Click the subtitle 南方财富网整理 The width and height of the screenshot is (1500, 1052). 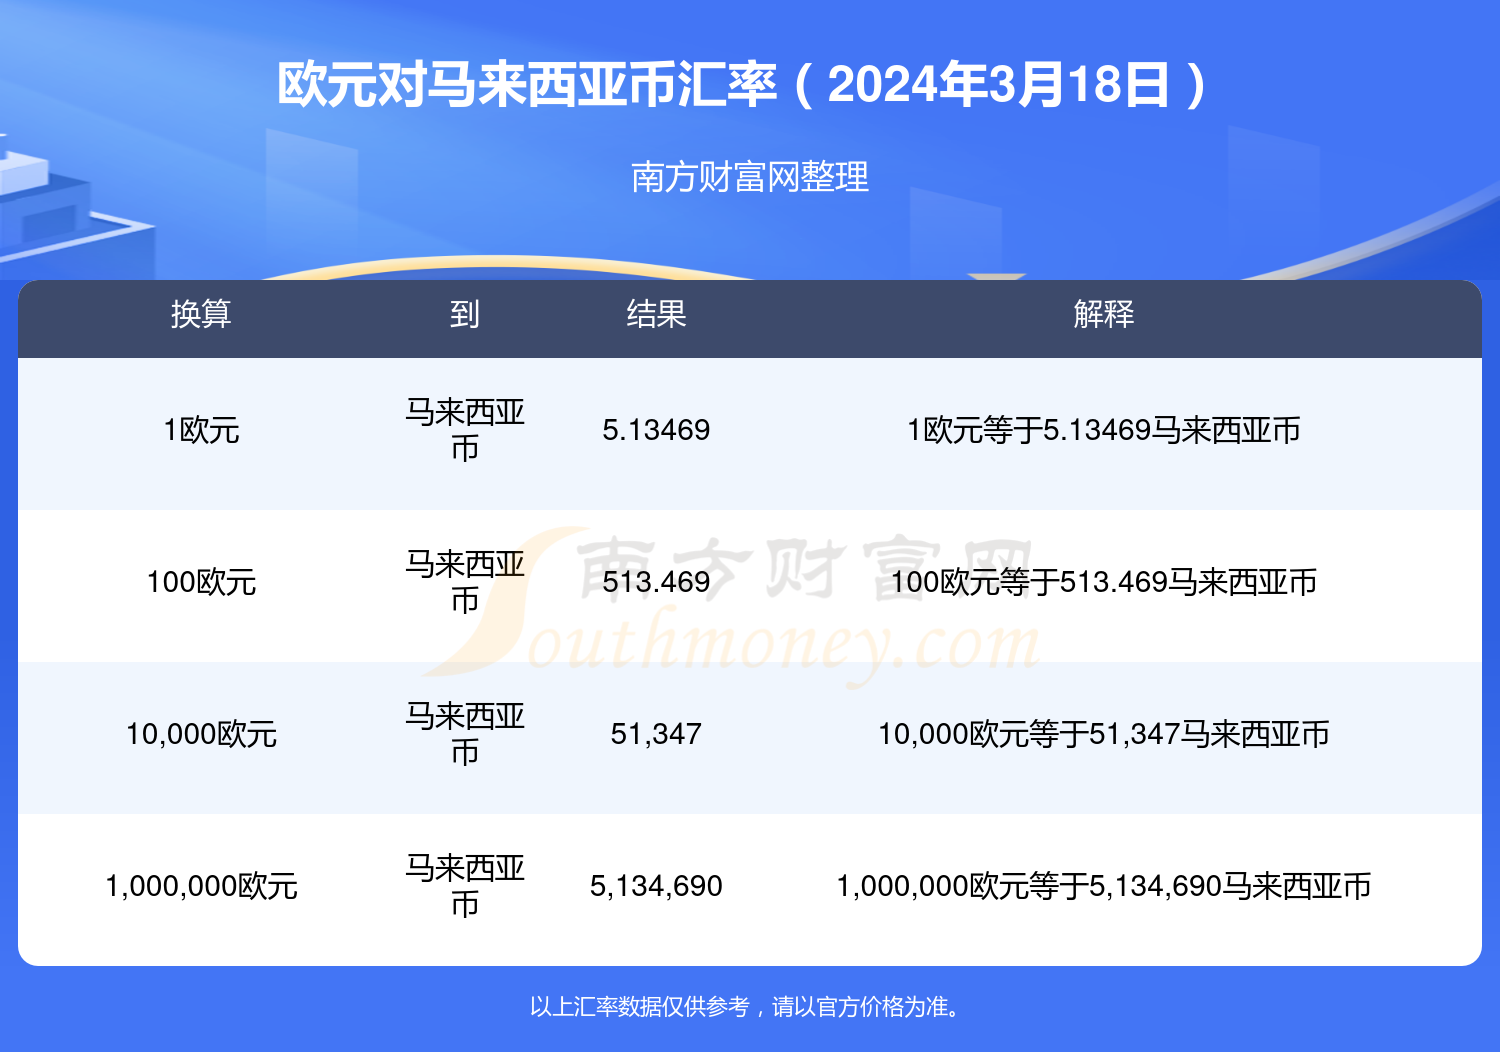(750, 177)
